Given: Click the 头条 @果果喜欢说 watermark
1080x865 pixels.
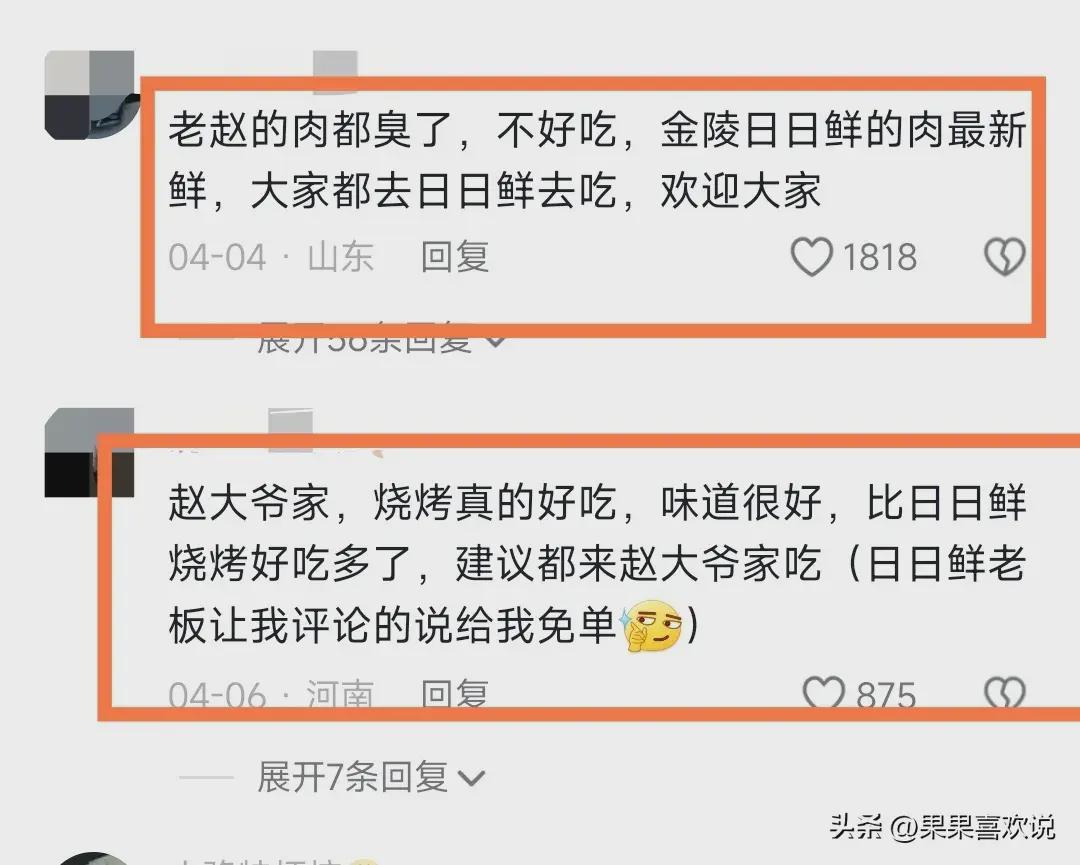Looking at the screenshot, I should click(x=942, y=826).
